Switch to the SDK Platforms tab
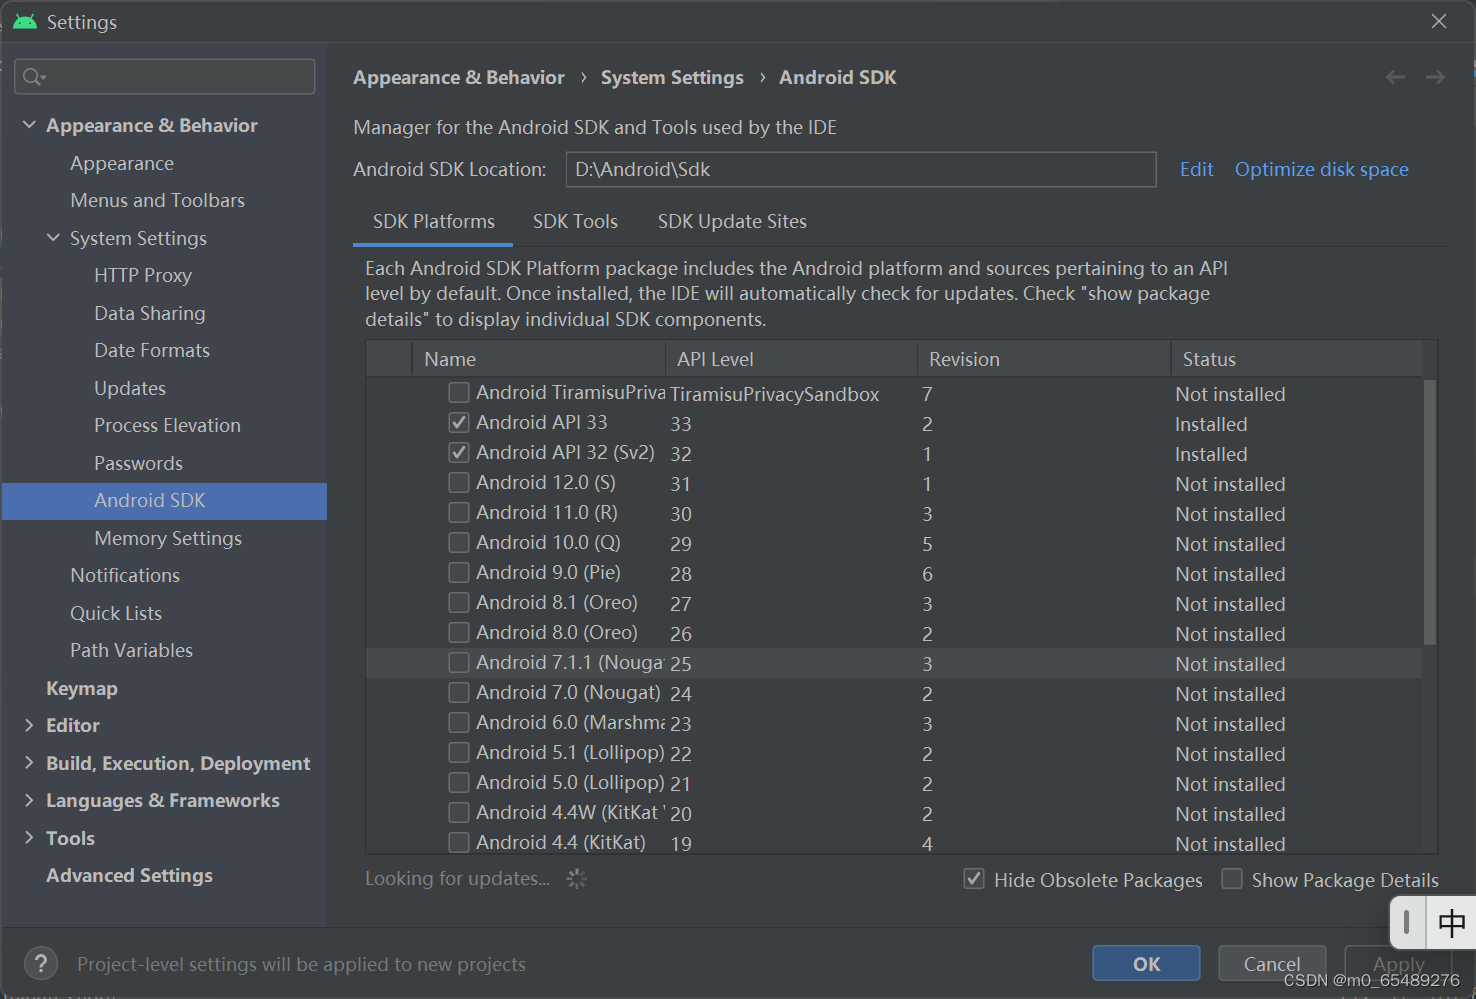This screenshot has height=999, width=1476. (433, 222)
